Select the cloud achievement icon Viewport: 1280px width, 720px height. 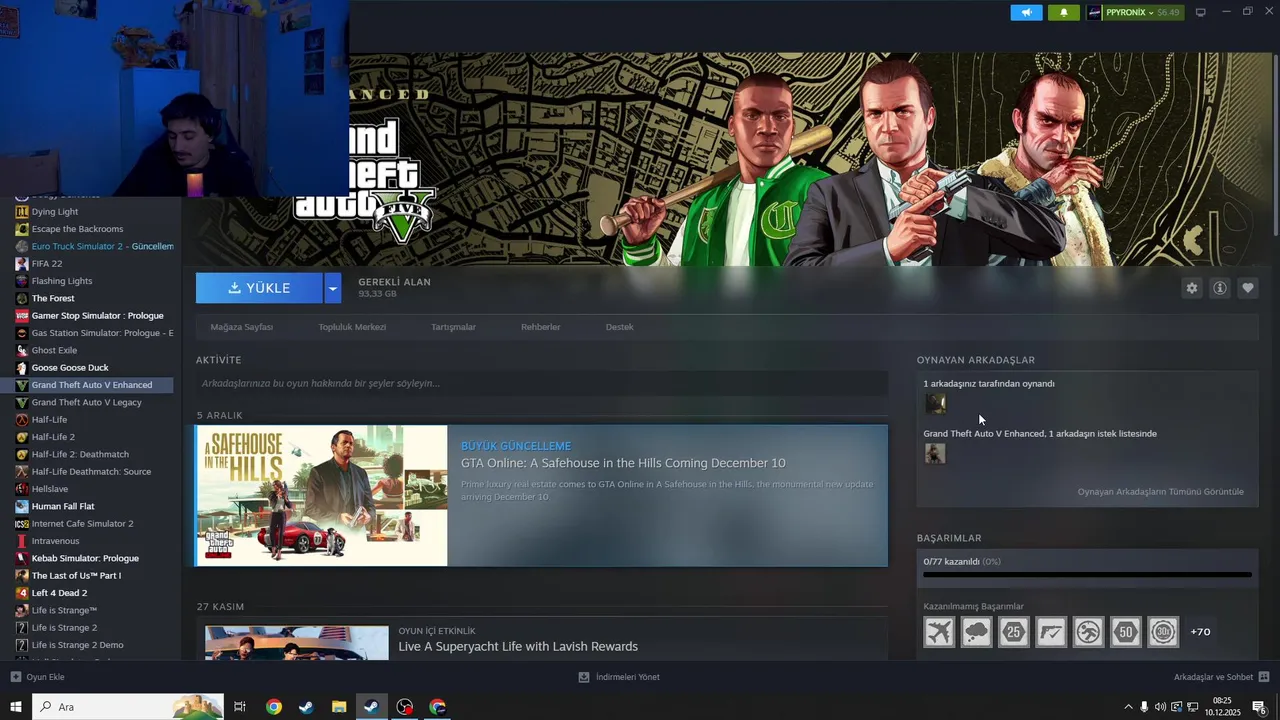coord(976,632)
